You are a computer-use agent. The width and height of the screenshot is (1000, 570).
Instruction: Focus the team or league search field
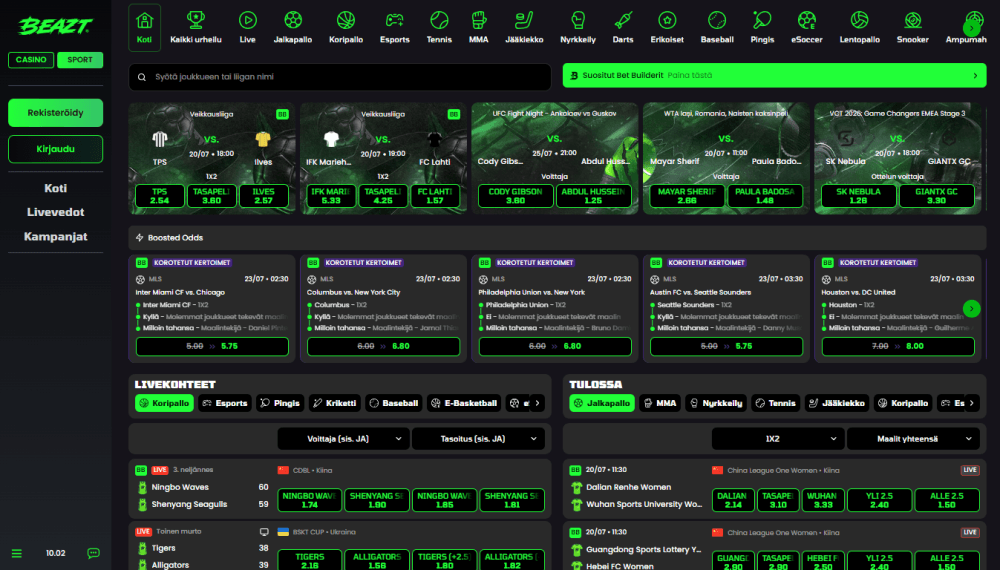tap(340, 77)
